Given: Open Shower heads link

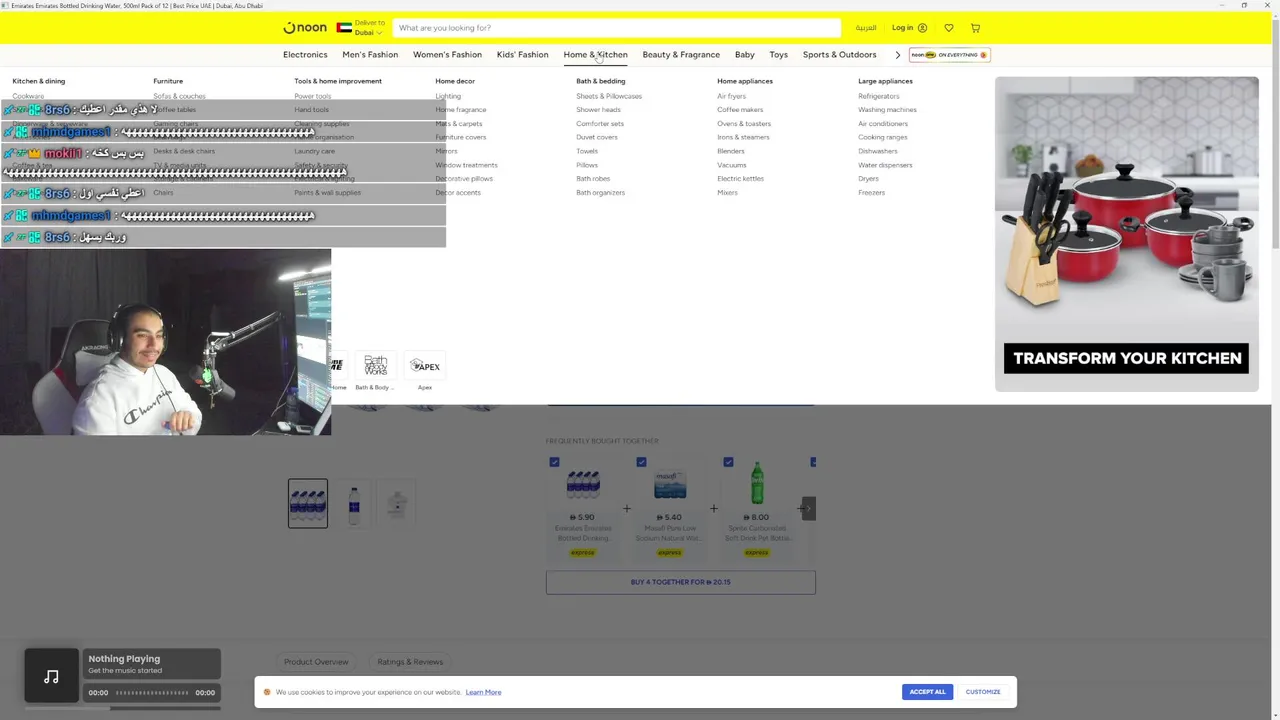Looking at the screenshot, I should pos(598,110).
